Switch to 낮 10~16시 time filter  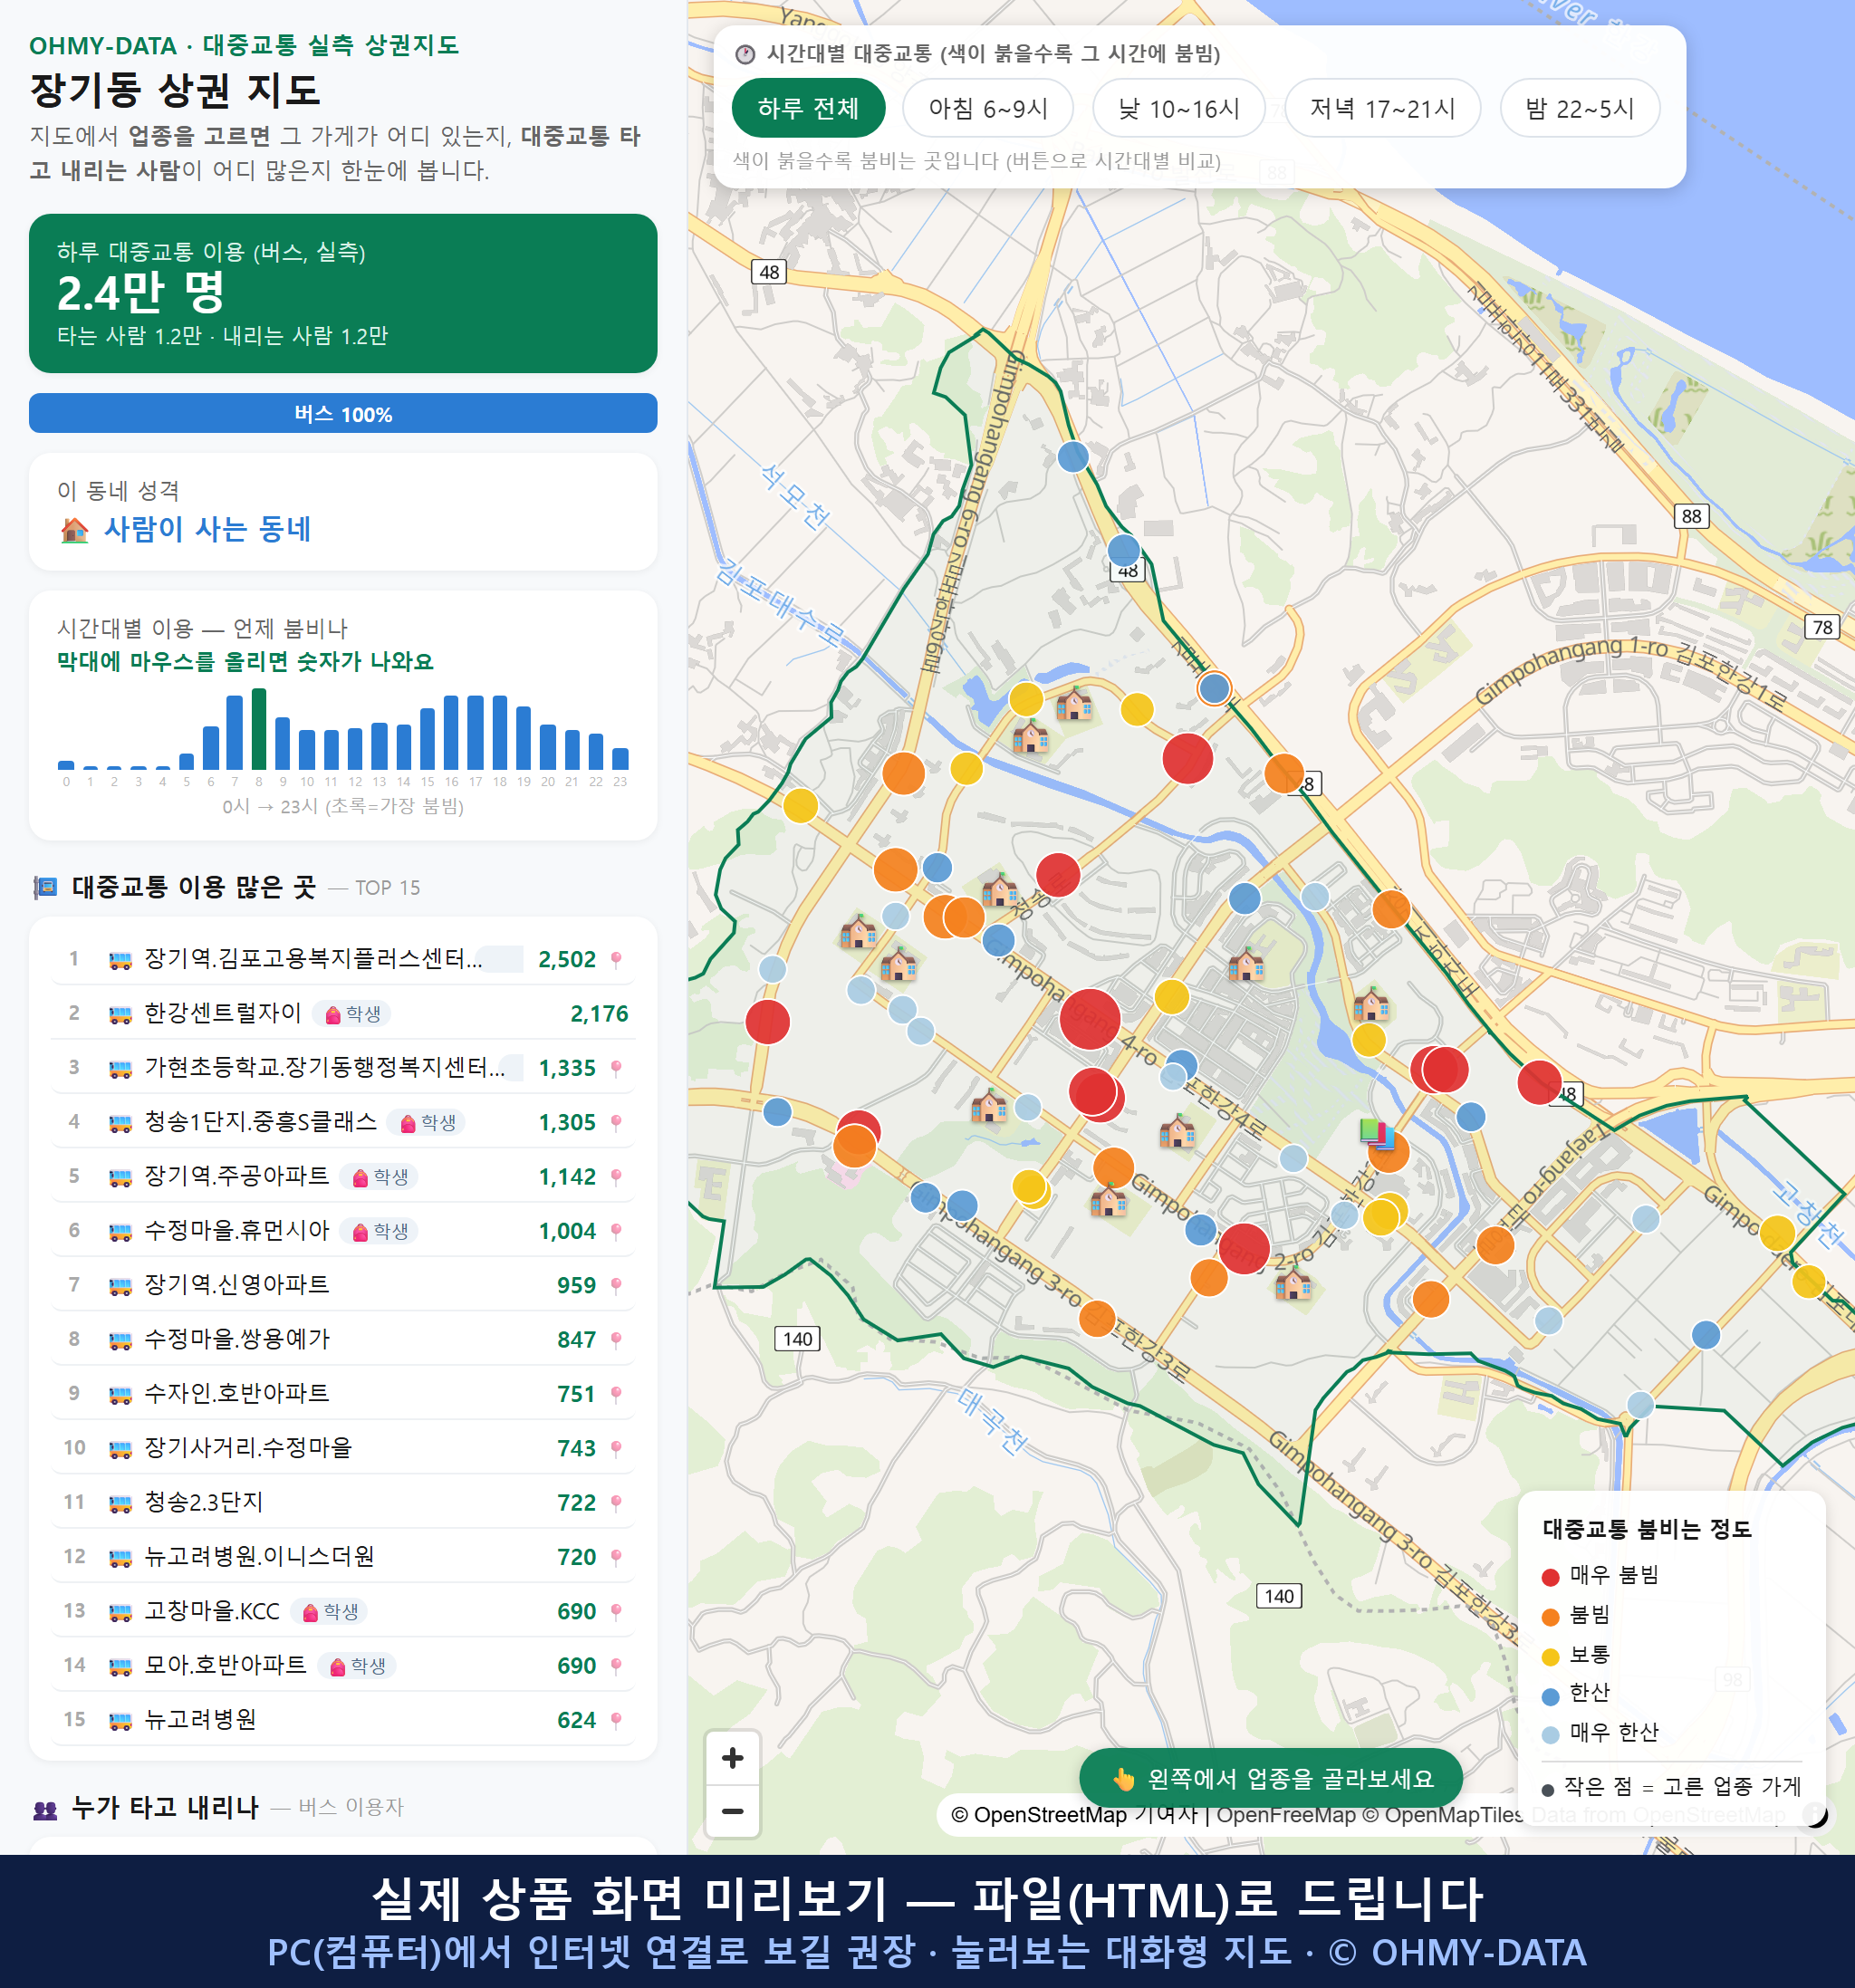coord(1178,108)
